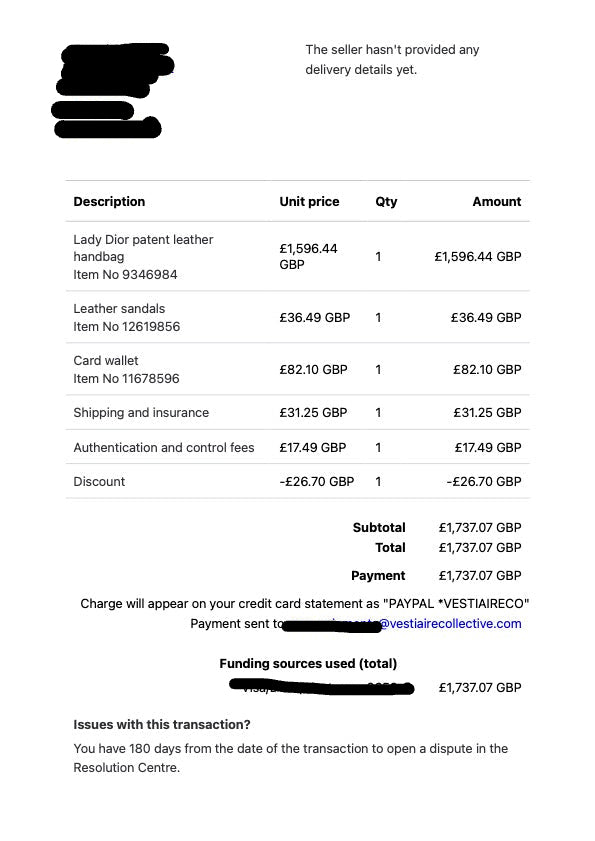Select the Subtotal £1,737.07 GBP value
This screenshot has width=595, height=841.
tap(480, 527)
